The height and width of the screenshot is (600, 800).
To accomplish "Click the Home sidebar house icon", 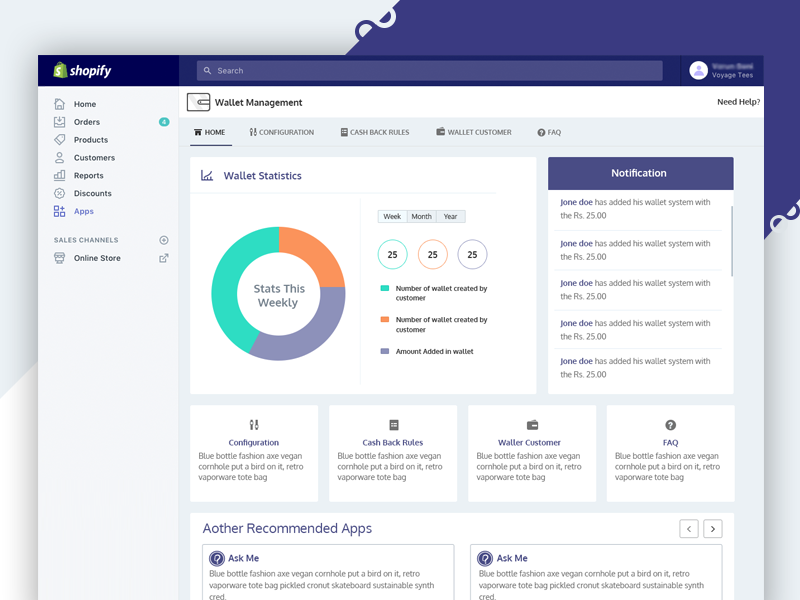I will (x=59, y=104).
